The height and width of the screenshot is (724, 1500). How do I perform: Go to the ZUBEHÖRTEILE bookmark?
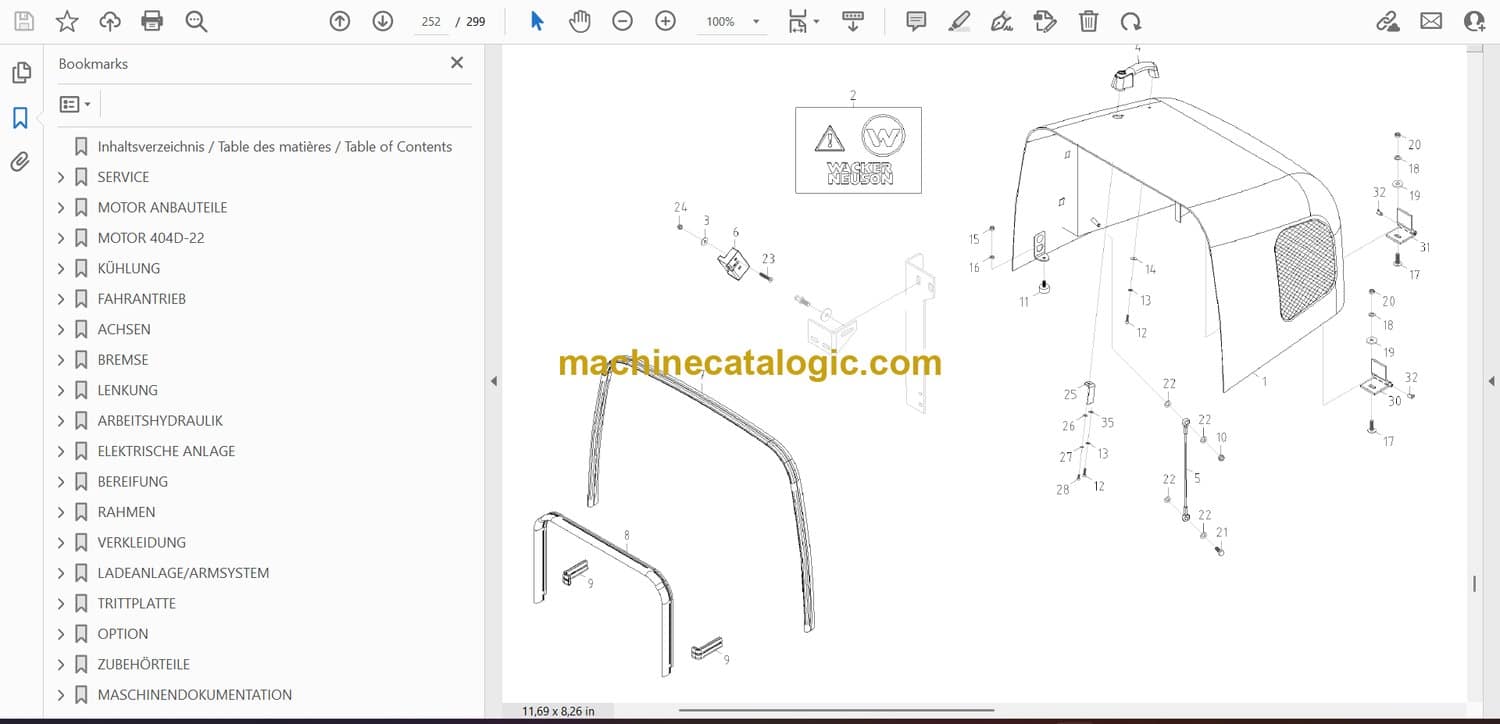(143, 664)
